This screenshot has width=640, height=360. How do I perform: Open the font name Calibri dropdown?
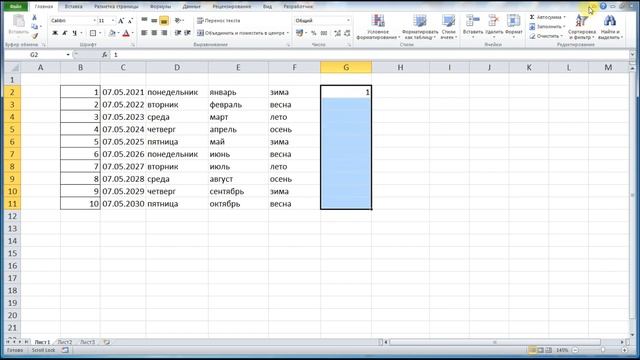[94, 20]
